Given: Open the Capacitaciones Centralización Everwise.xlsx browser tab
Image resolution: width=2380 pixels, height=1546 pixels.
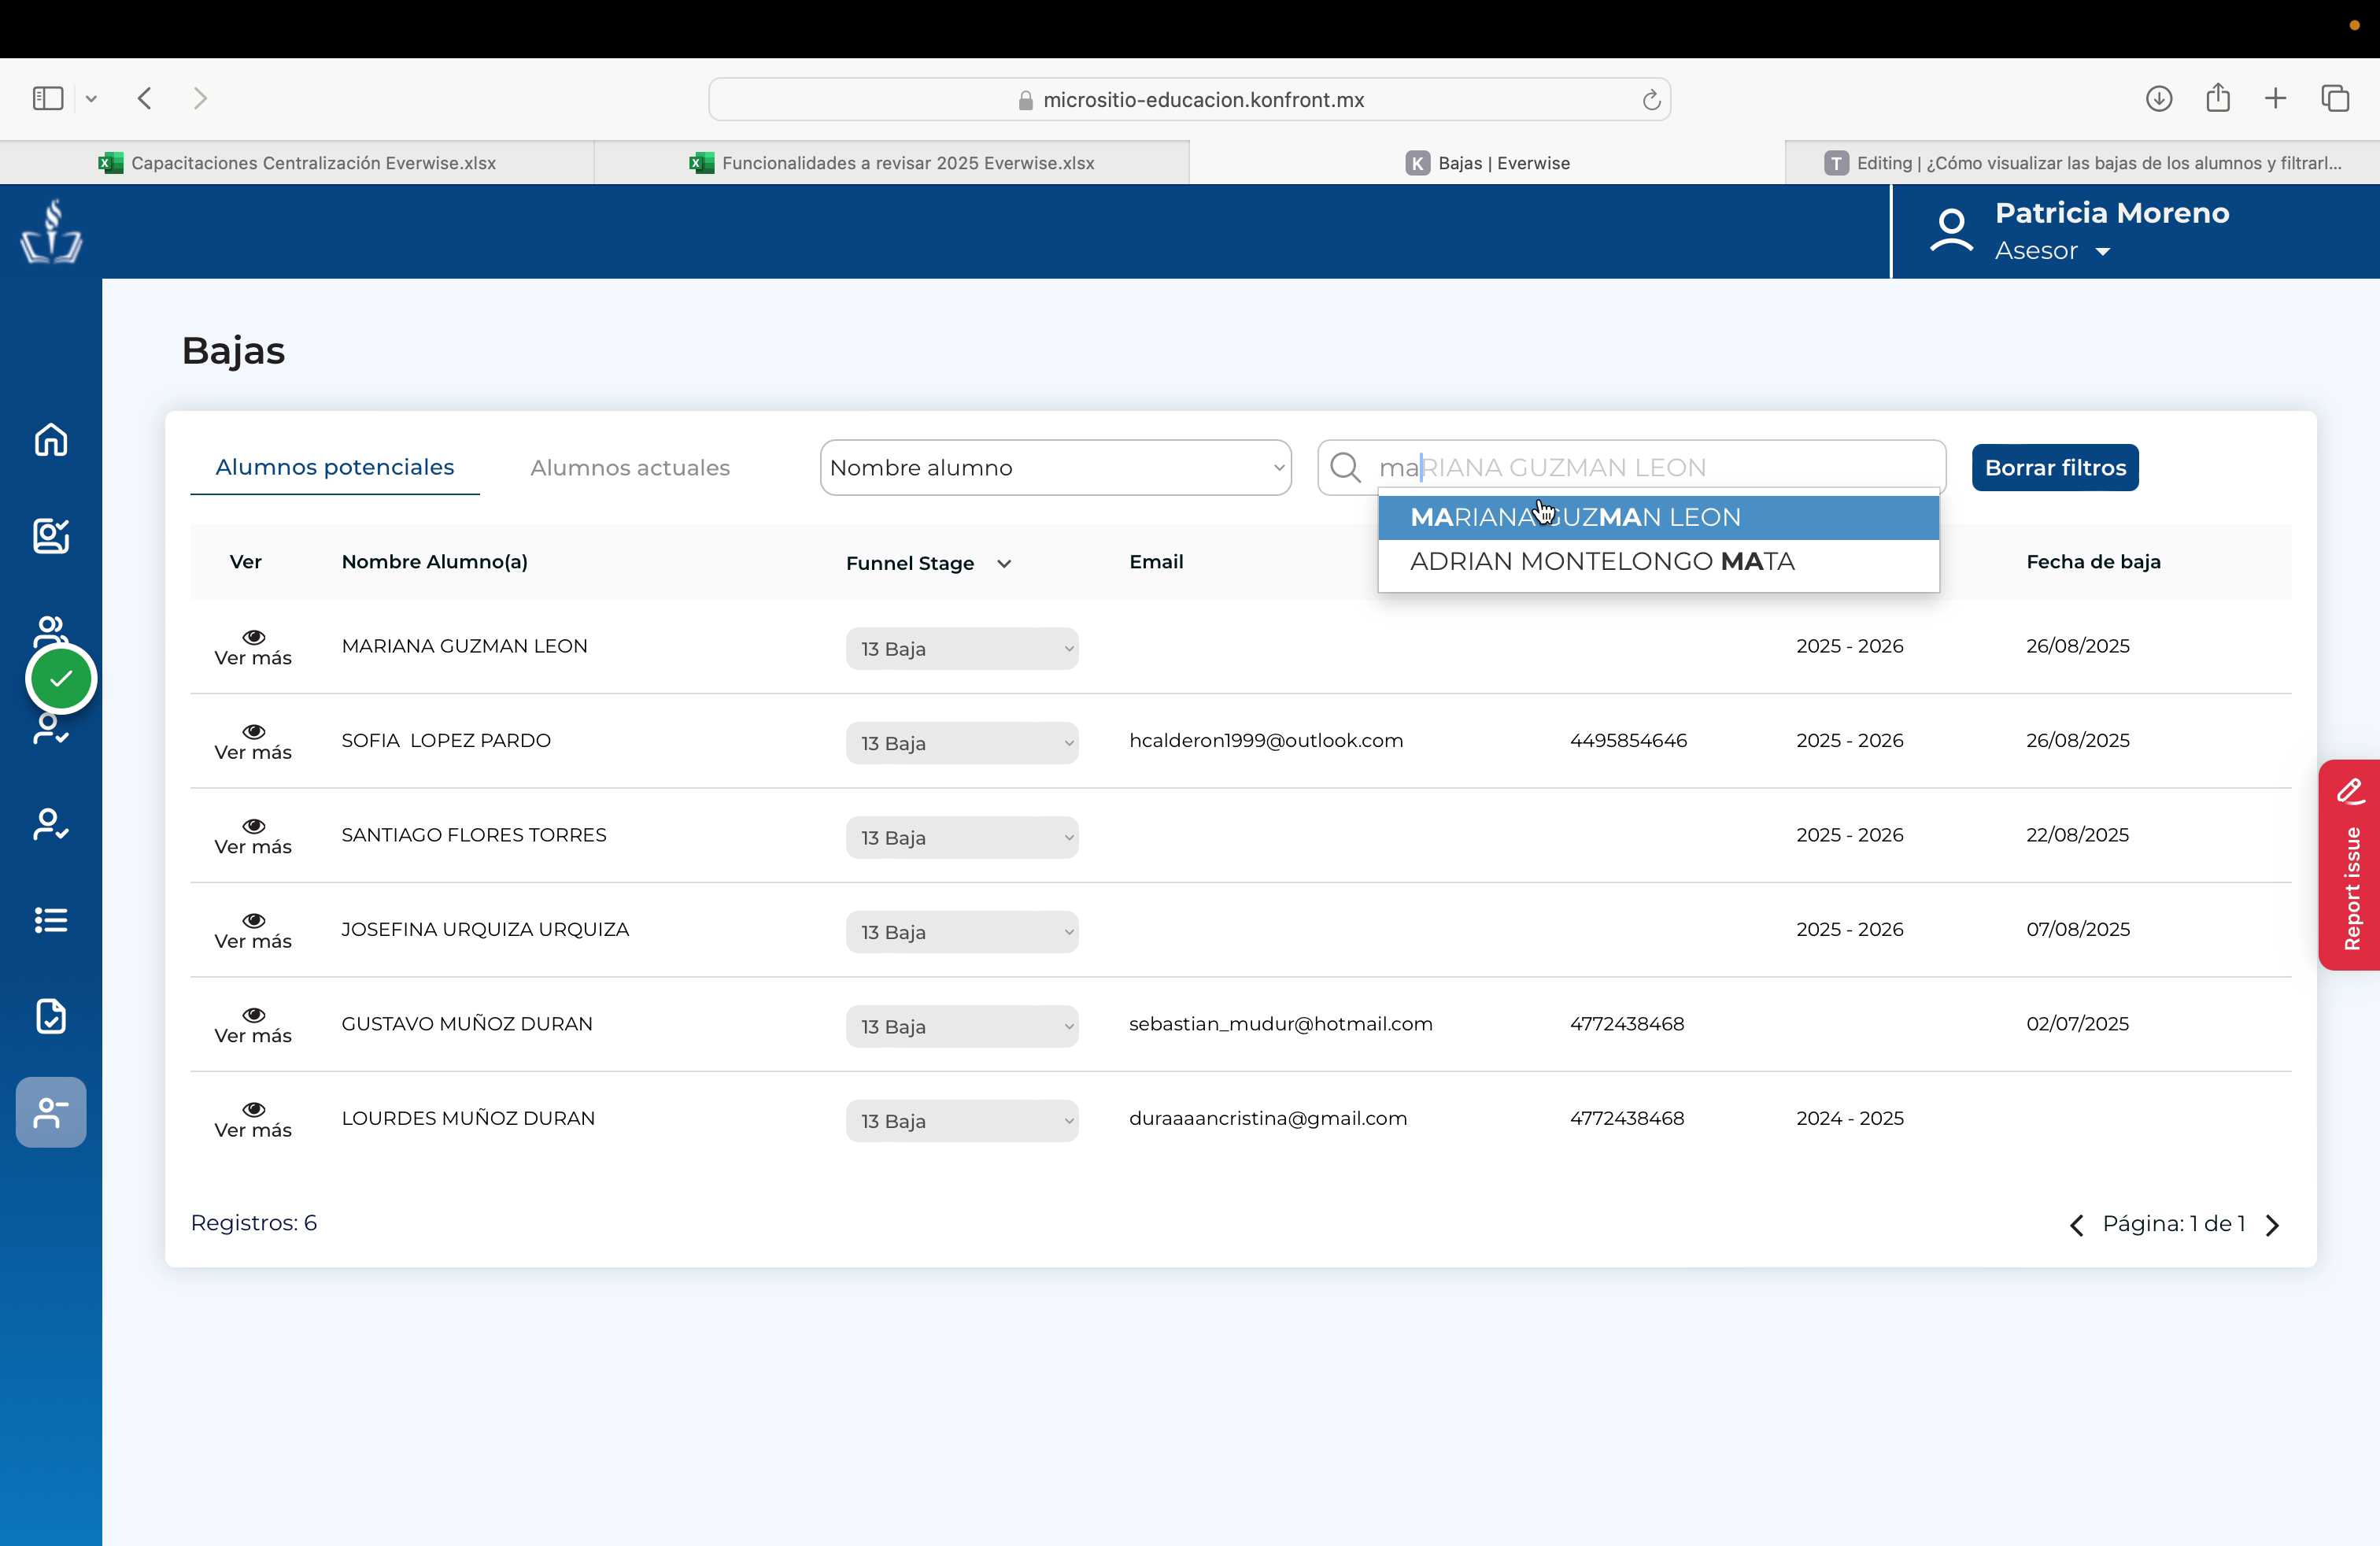Looking at the screenshot, I should coord(297,163).
